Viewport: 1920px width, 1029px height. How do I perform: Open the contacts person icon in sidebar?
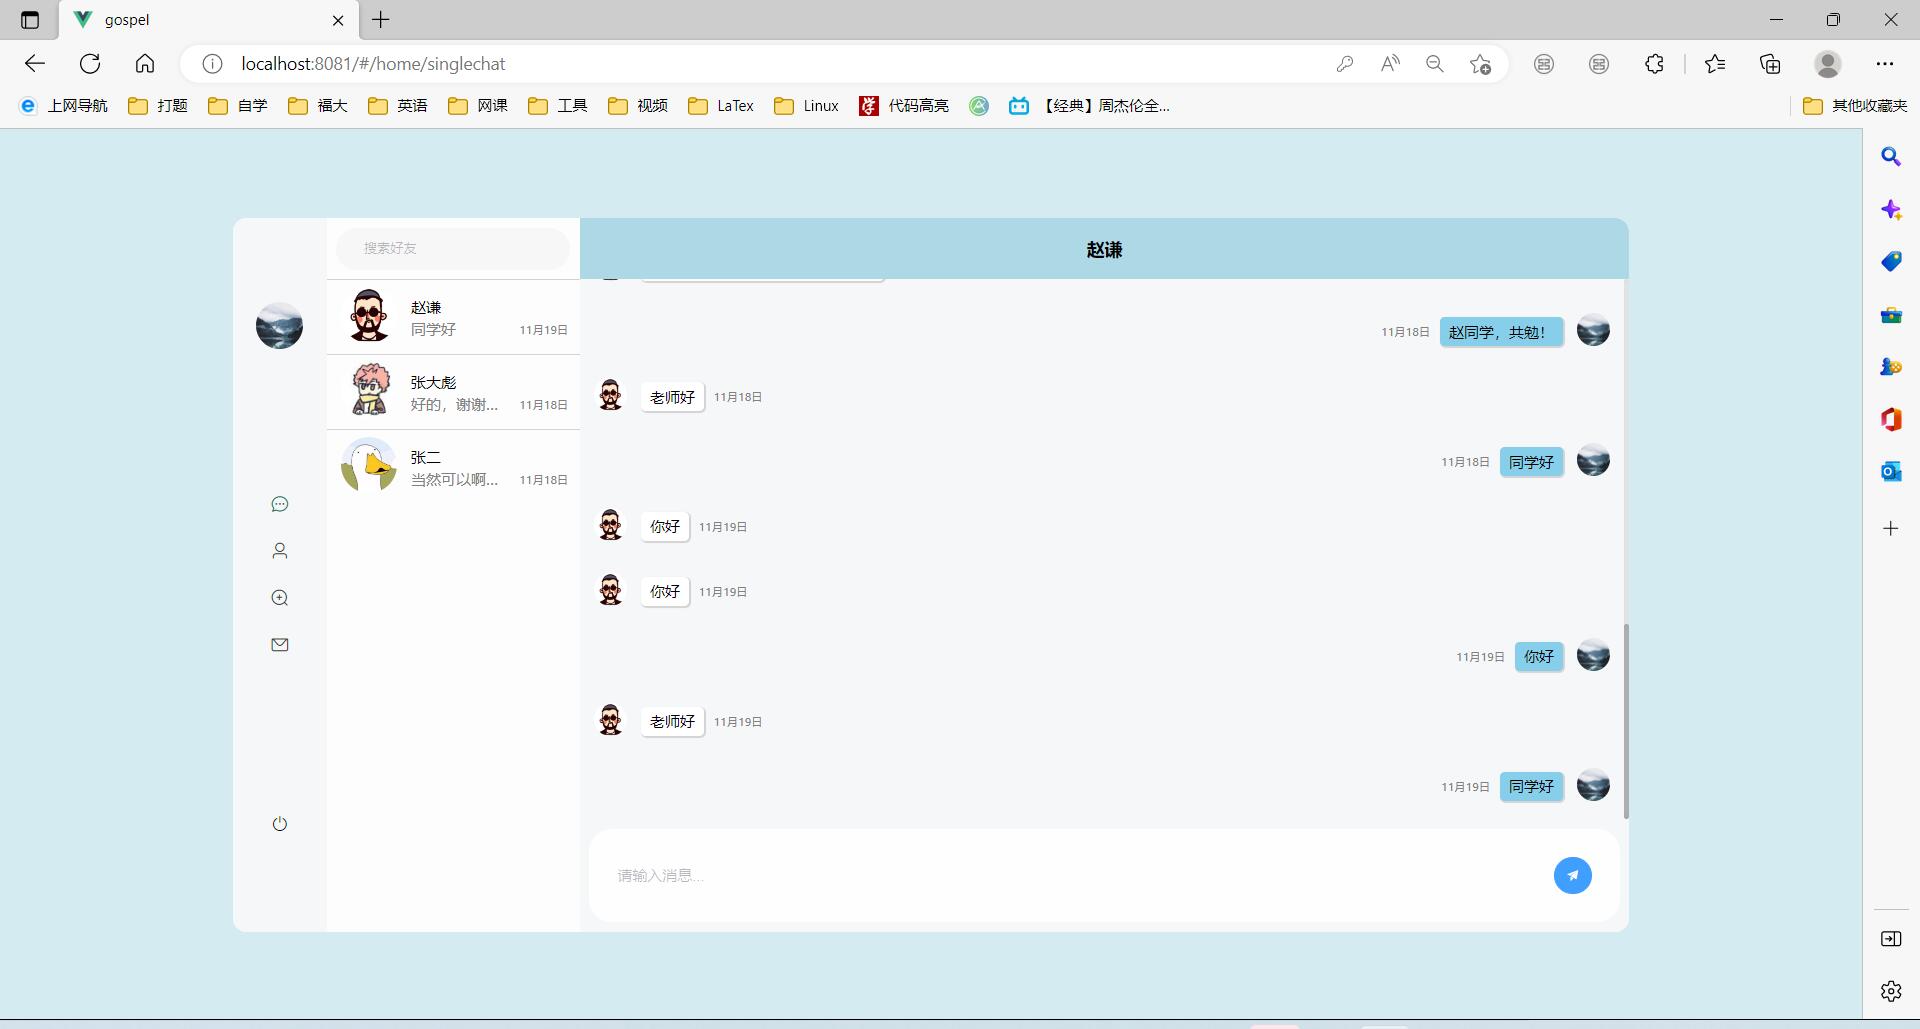coord(280,551)
